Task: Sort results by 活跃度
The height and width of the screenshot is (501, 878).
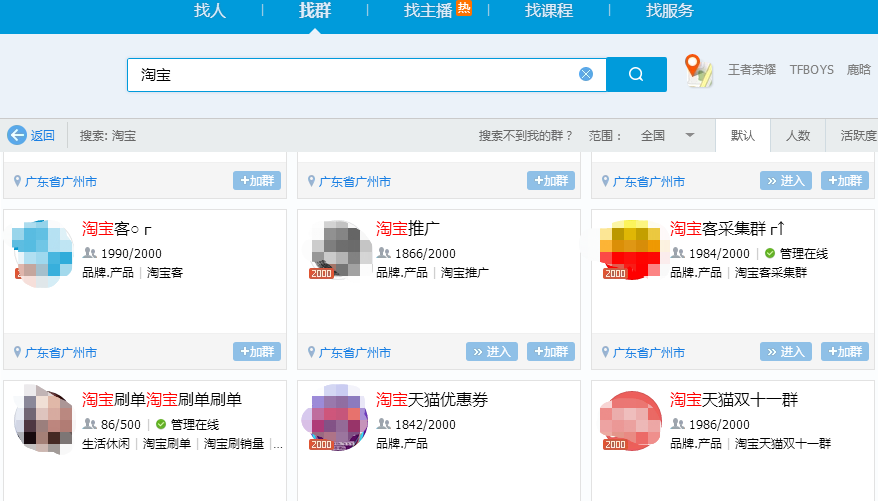Action: pyautogui.click(x=857, y=135)
